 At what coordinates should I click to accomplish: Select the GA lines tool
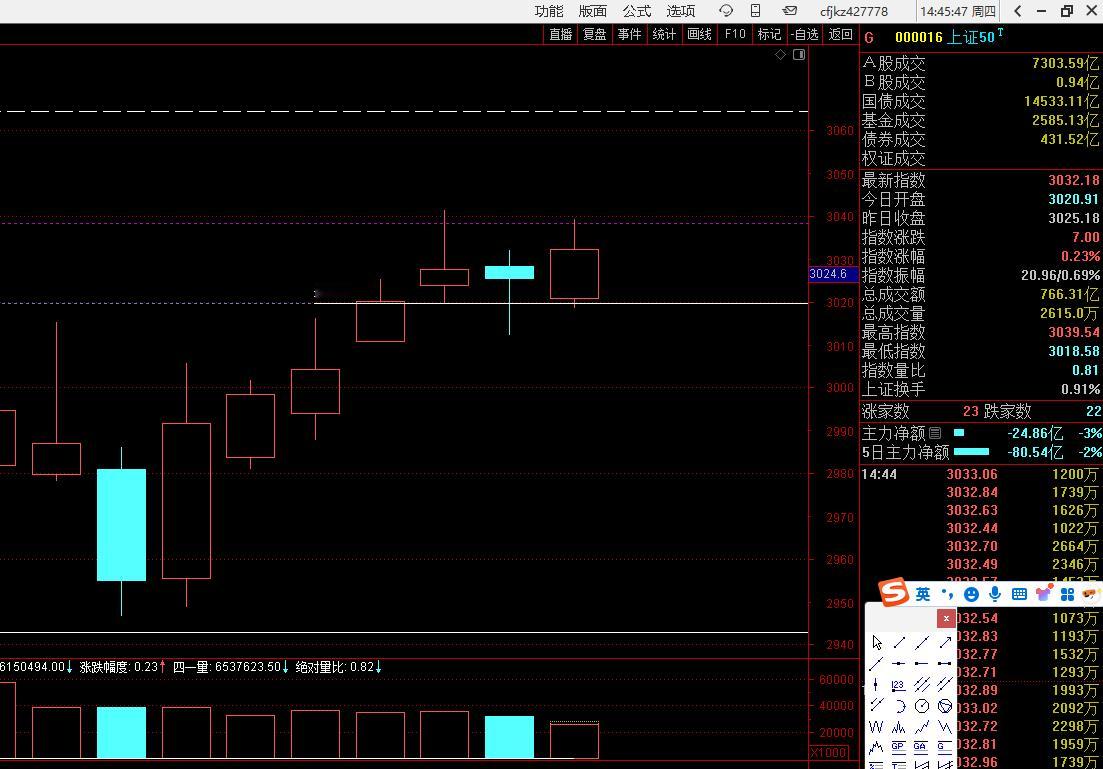coord(922,747)
